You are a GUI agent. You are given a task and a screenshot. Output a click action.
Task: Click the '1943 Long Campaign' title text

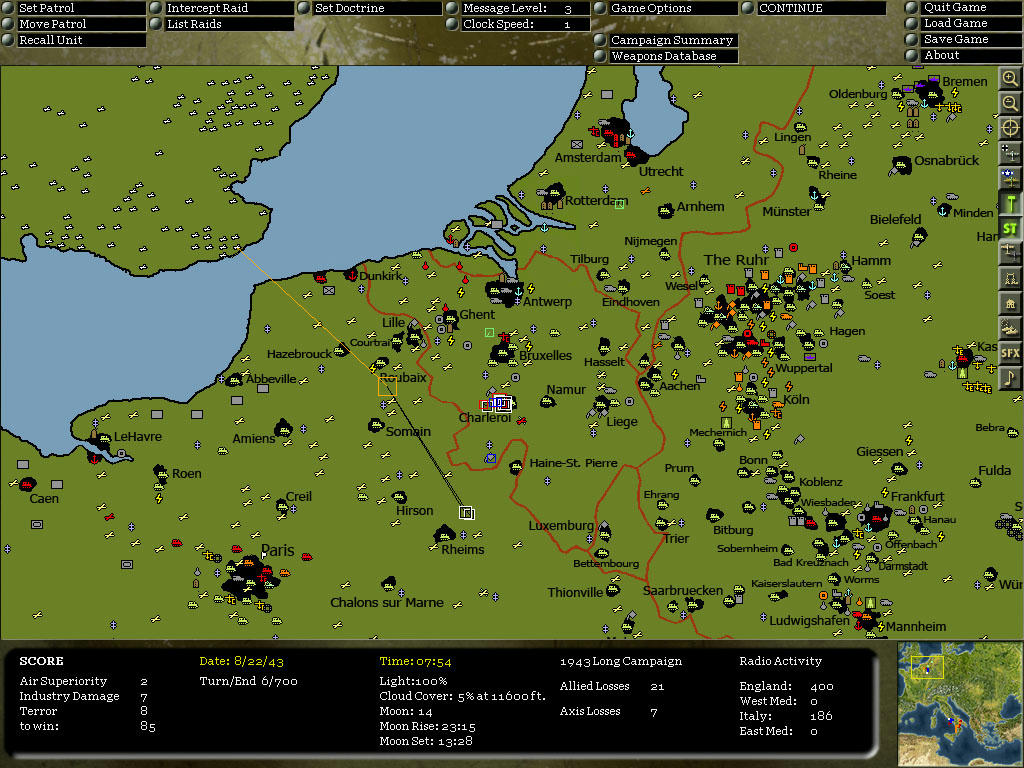coord(620,661)
